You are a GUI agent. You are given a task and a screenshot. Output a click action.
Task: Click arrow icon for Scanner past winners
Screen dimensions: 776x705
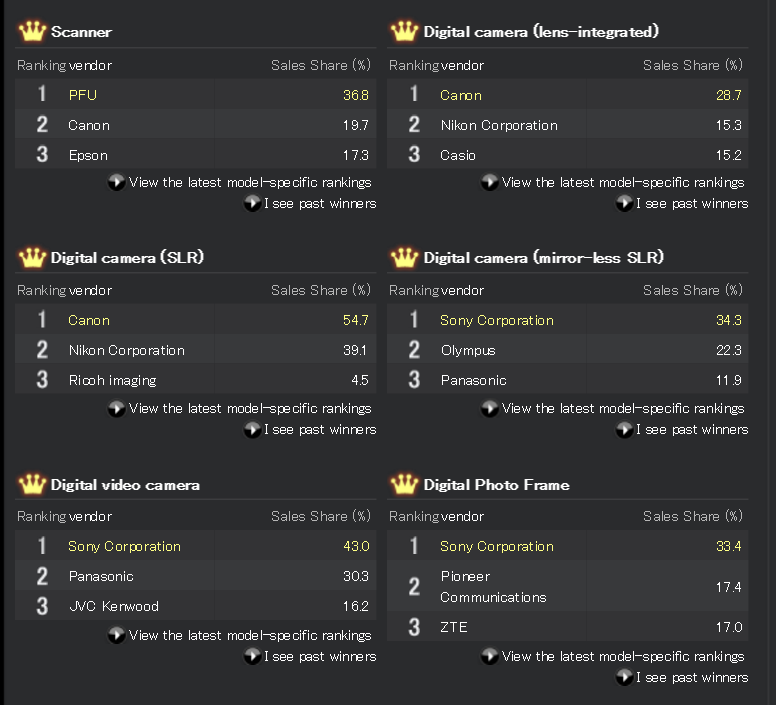click(252, 203)
